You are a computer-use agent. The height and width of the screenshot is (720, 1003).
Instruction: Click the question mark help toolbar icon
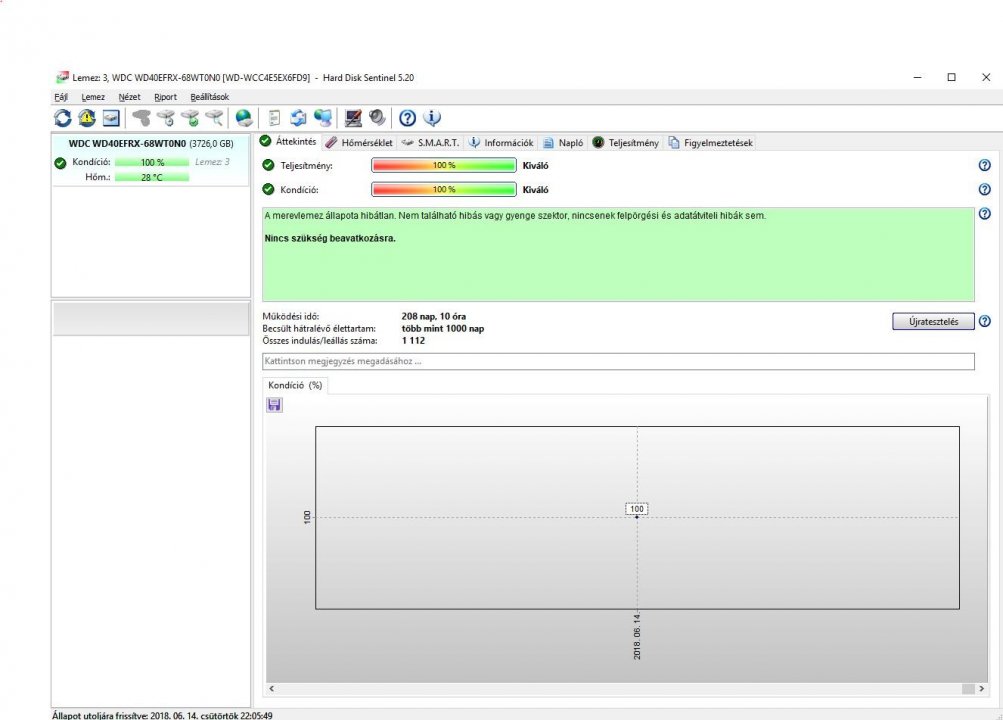407,118
